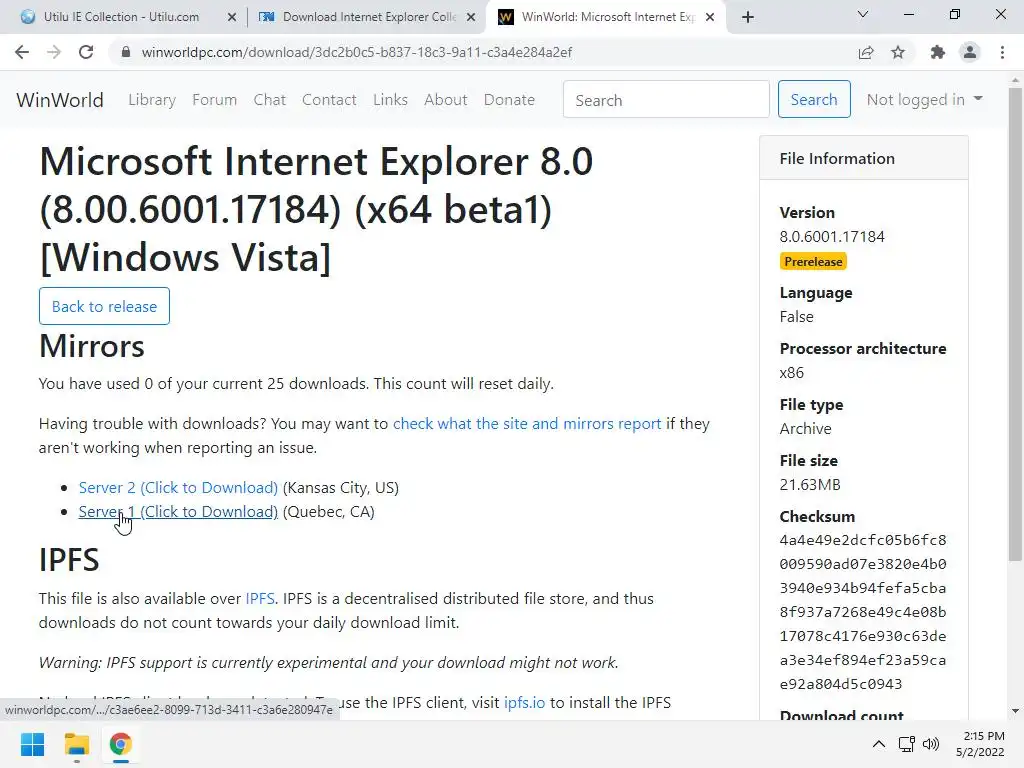This screenshot has height=768, width=1024.
Task: Open the Library menu item
Action: 152,100
